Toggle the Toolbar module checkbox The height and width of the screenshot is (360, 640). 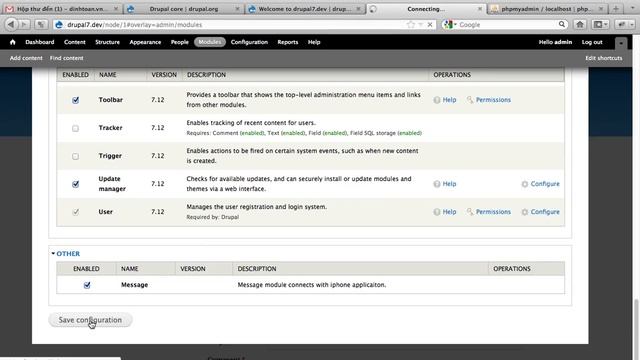[x=76, y=100]
